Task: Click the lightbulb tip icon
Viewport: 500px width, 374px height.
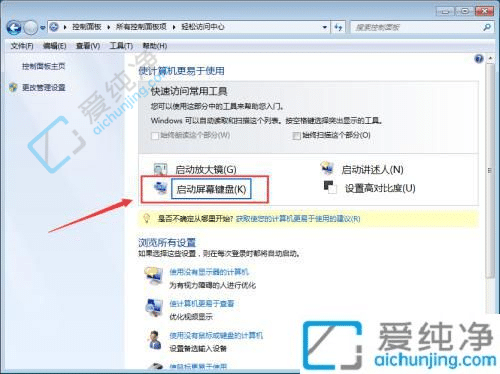Action: coord(146,218)
